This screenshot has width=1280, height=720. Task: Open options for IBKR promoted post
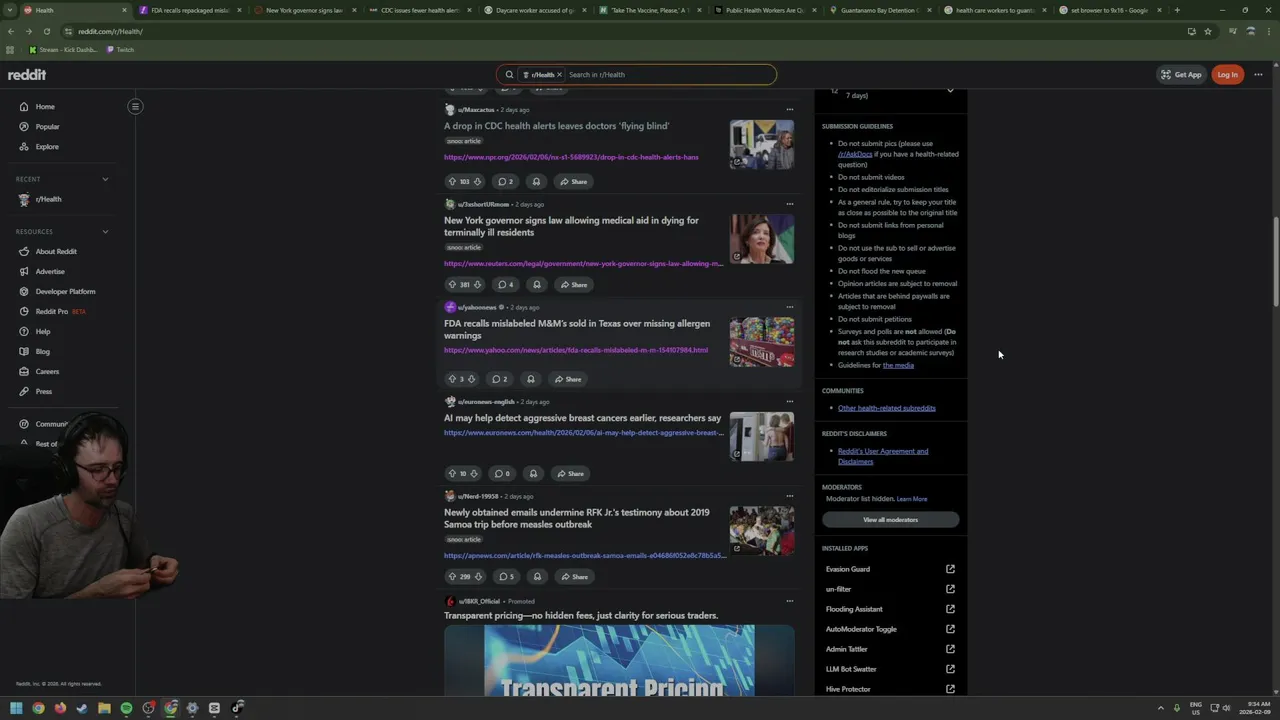point(789,601)
